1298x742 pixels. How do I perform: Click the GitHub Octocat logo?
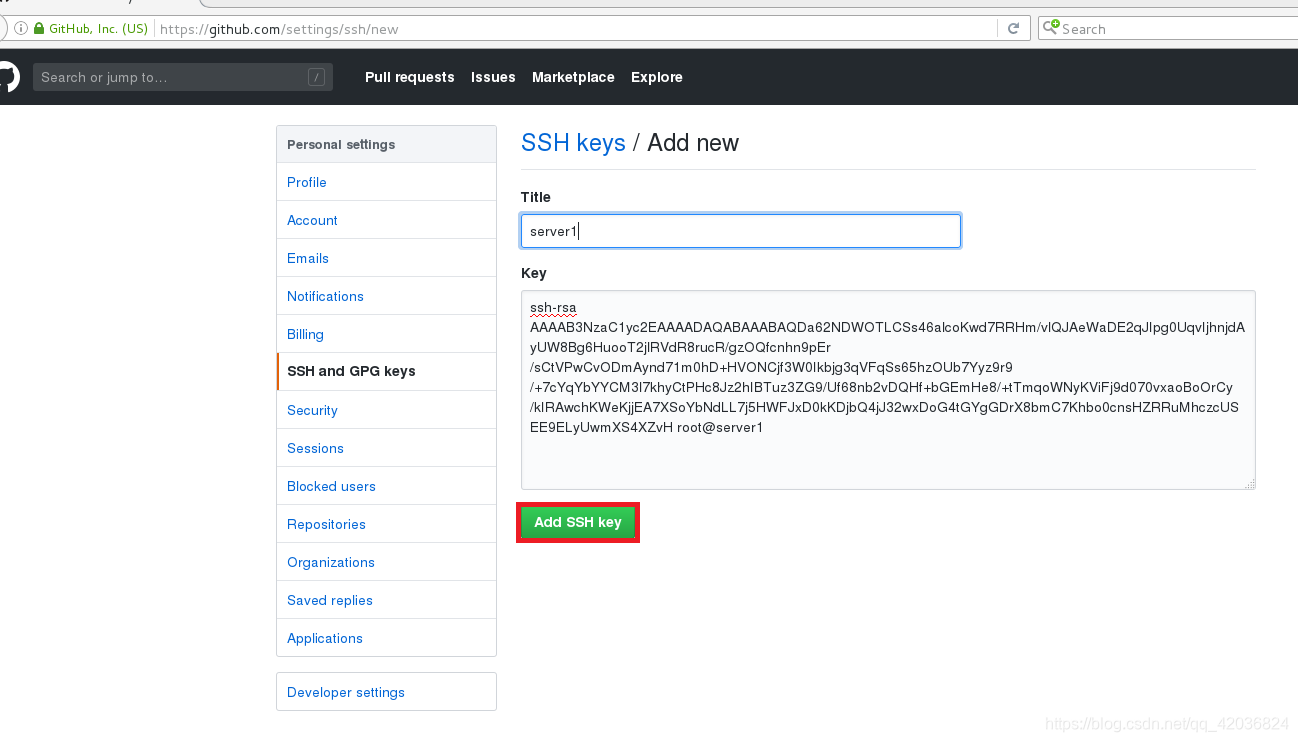click(x=6, y=77)
